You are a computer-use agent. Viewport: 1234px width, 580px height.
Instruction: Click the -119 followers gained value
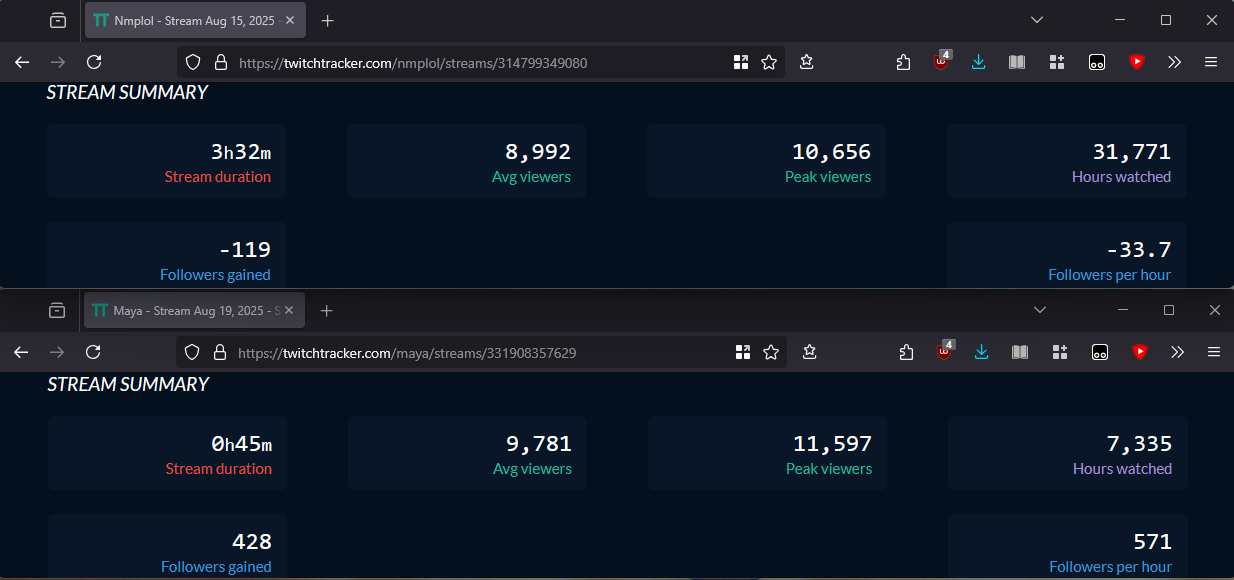tap(245, 250)
